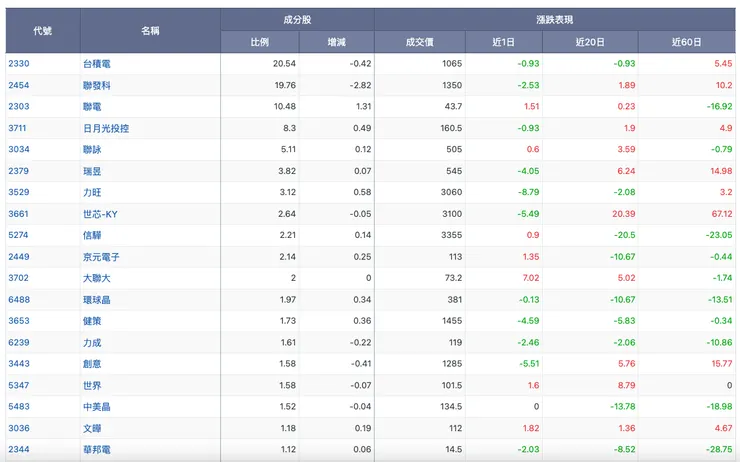Open the 華邦電 stock link
The image size is (740, 462).
coord(97,450)
